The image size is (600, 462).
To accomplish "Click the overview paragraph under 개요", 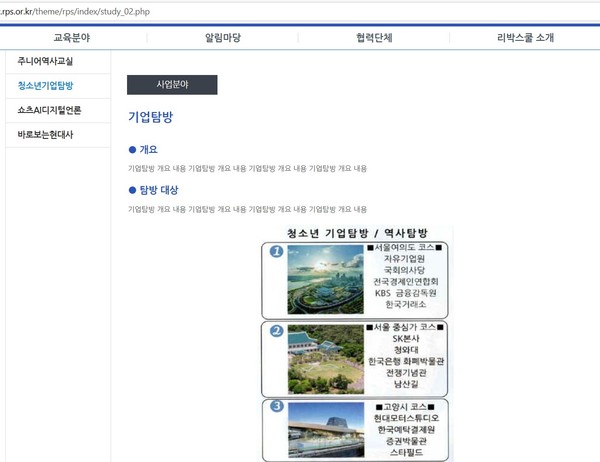I will tap(247, 168).
